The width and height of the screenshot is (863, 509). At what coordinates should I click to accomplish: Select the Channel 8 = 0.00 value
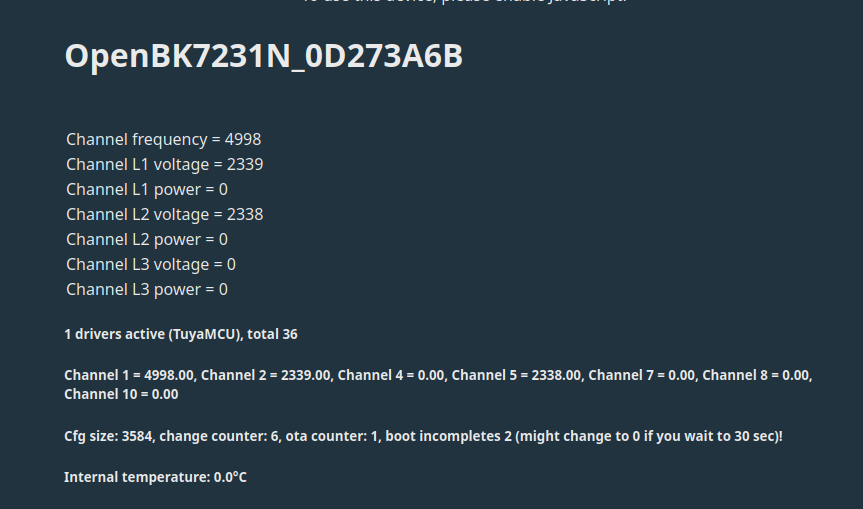point(756,375)
